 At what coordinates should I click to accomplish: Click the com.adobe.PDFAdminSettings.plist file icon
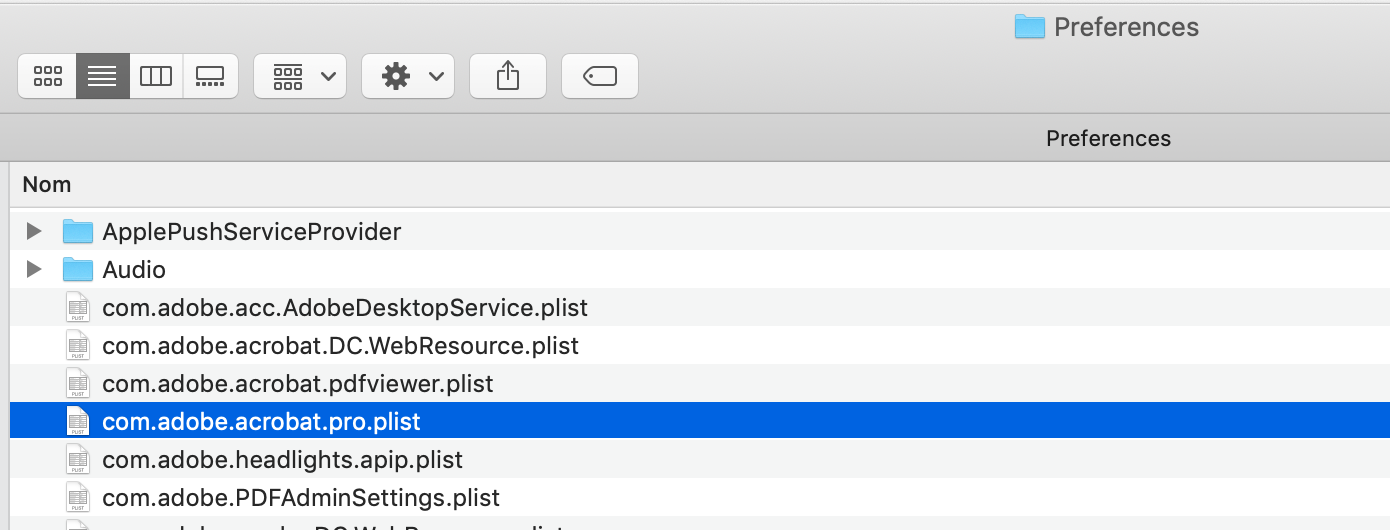click(x=78, y=498)
